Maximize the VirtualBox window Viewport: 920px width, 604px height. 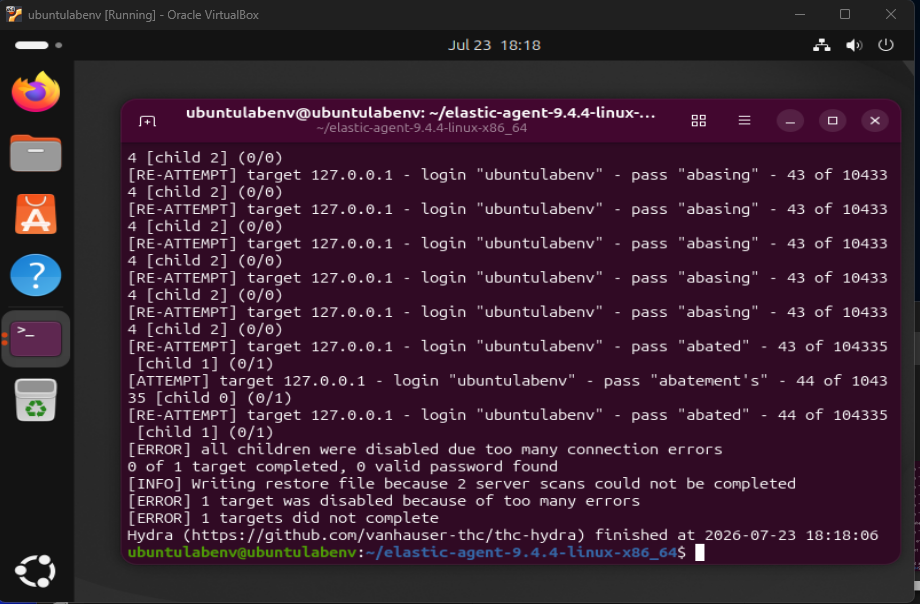tap(845, 14)
